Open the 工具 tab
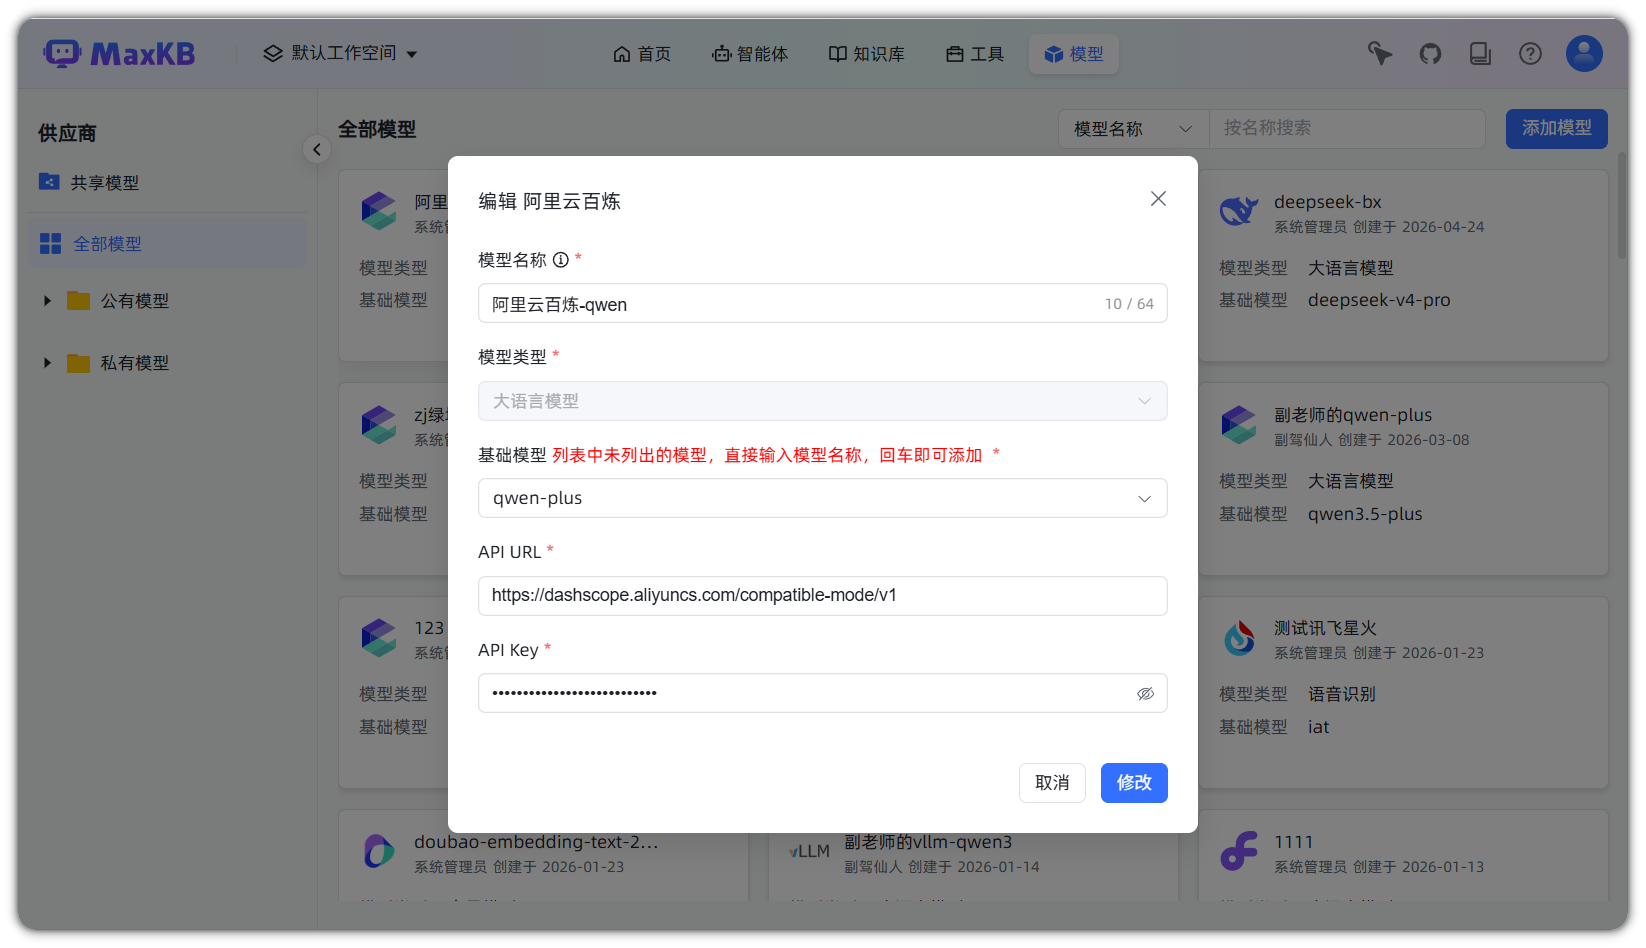Screen dimensions: 1646x948 (x=975, y=54)
